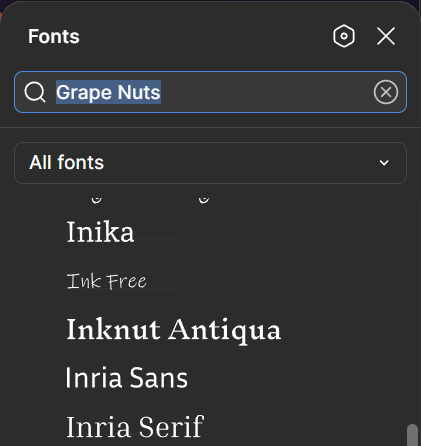Image resolution: width=421 pixels, height=446 pixels.
Task: Open font settings via the hexagon icon
Action: coord(344,36)
